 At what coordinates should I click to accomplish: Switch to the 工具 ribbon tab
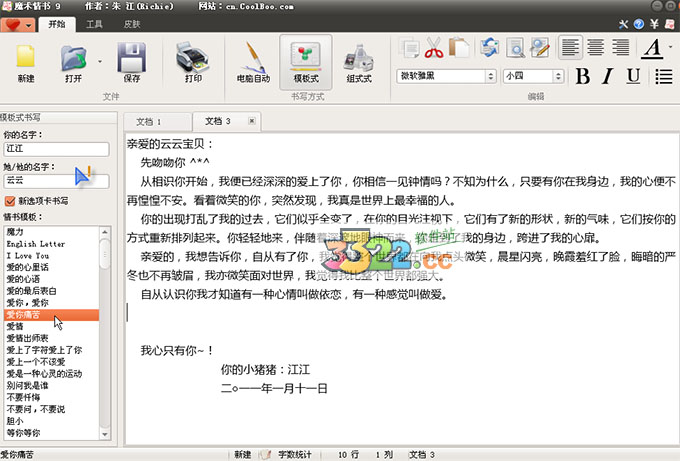pyautogui.click(x=94, y=24)
